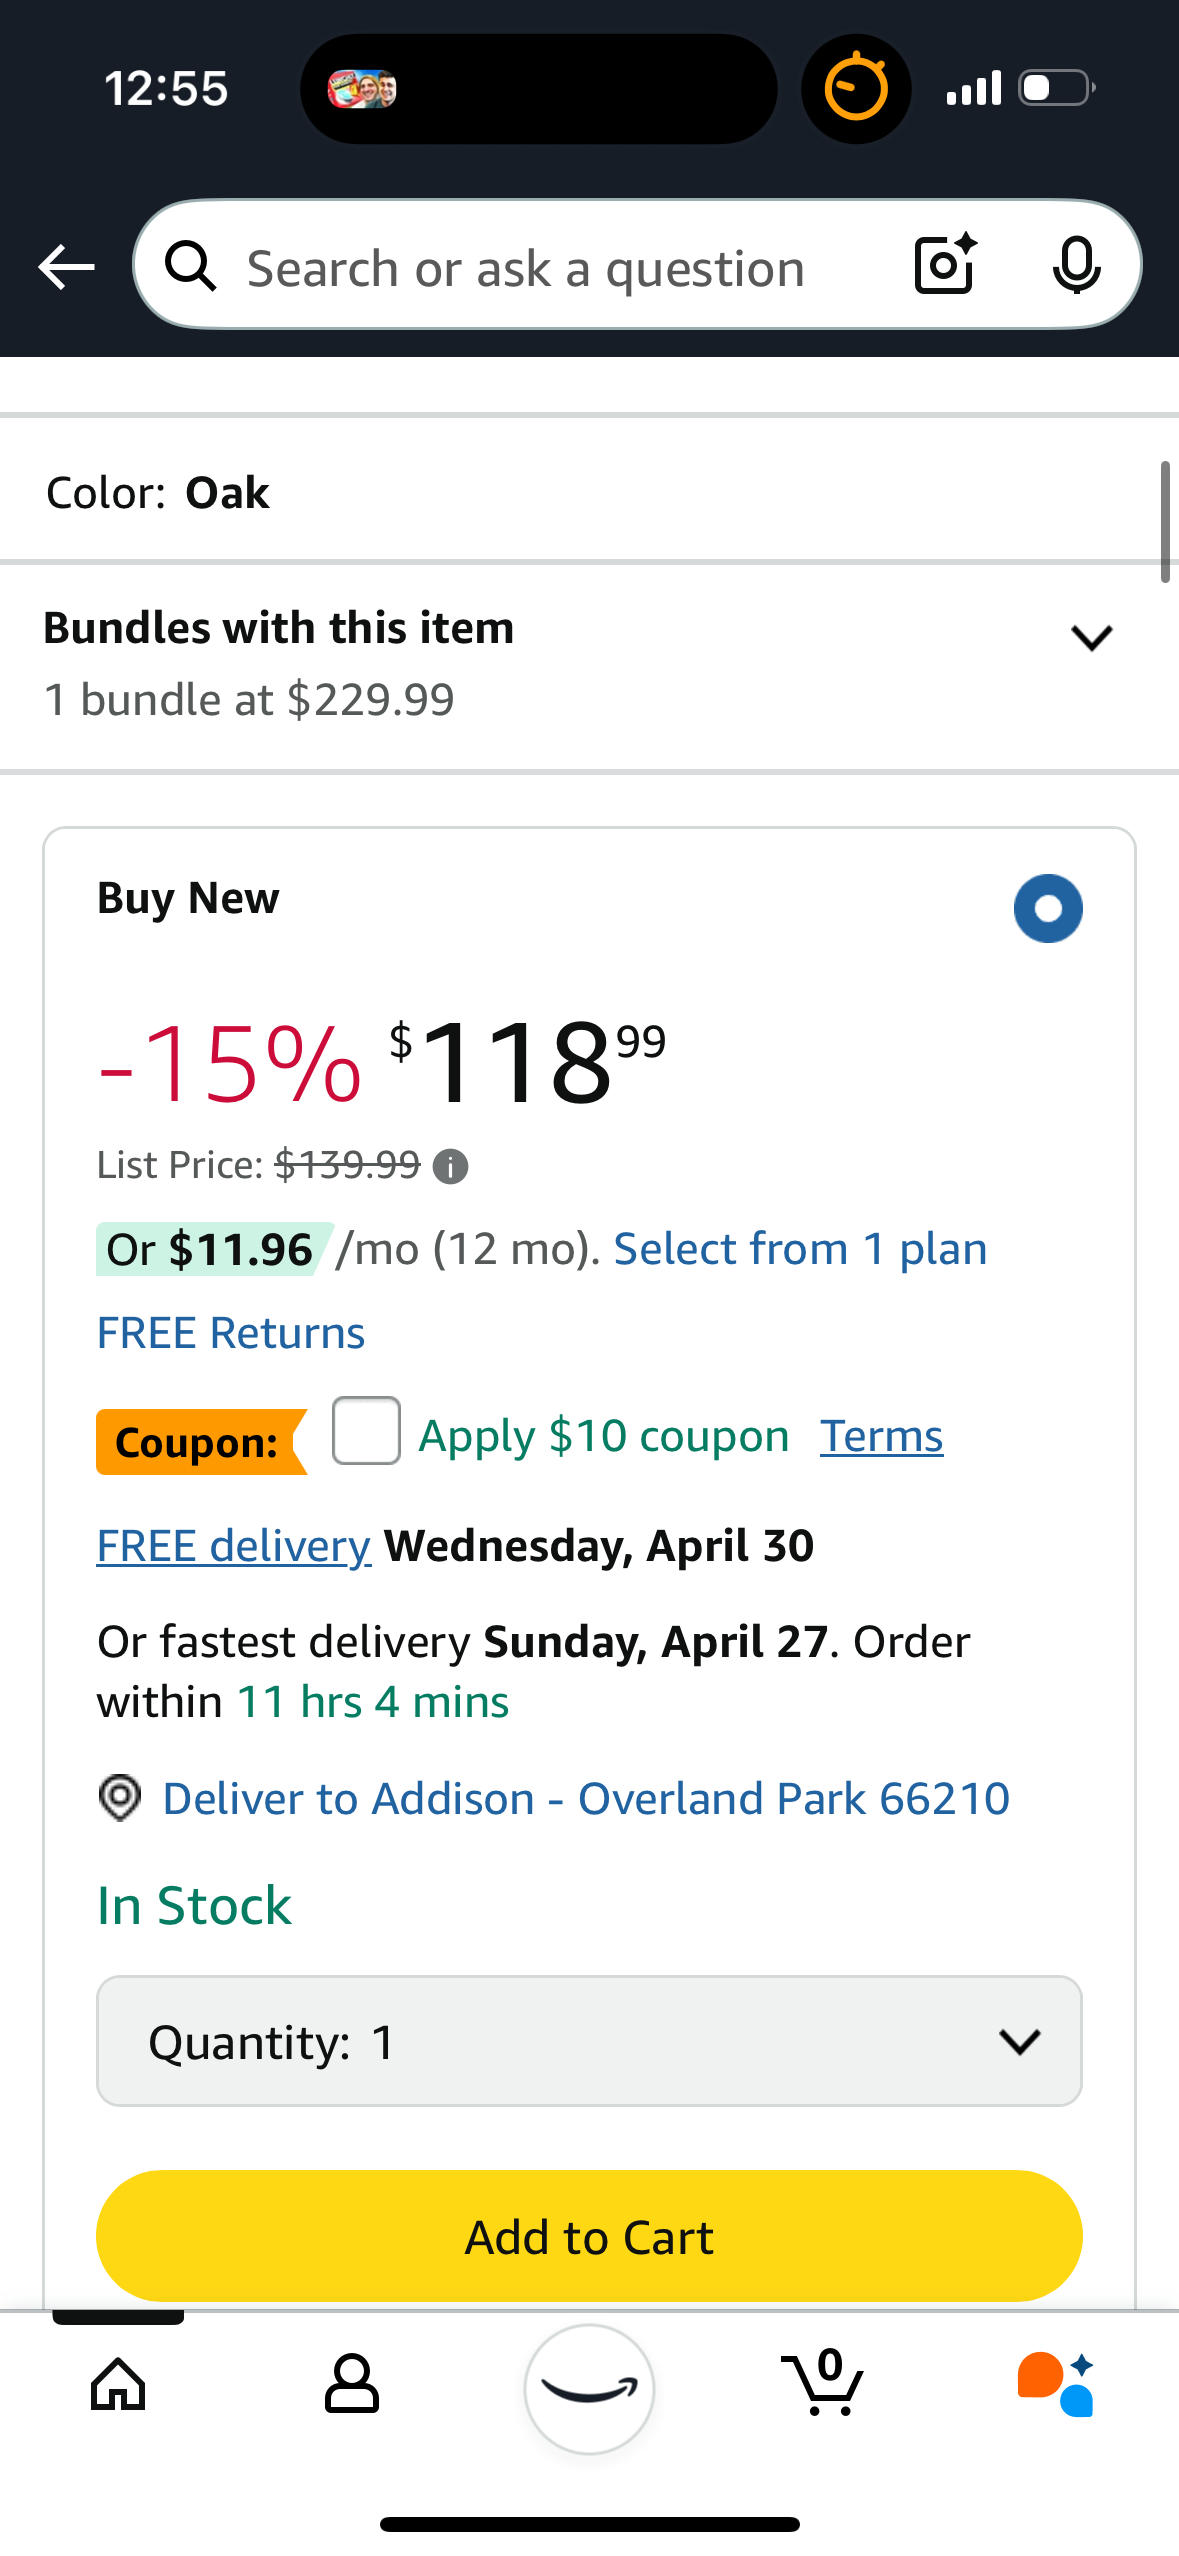This screenshot has height=2556, width=1179.
Task: Tap Deliver to Addison location link
Action: pos(585,1798)
